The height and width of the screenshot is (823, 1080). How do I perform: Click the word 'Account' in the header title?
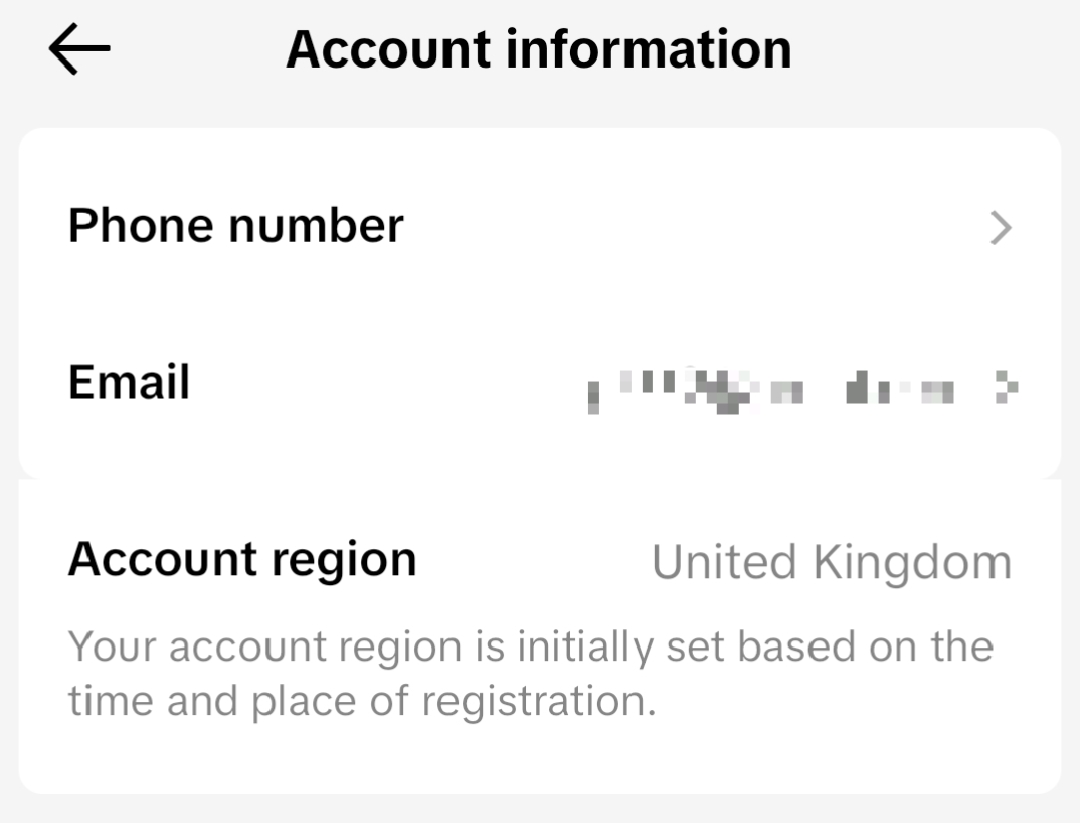pos(389,50)
